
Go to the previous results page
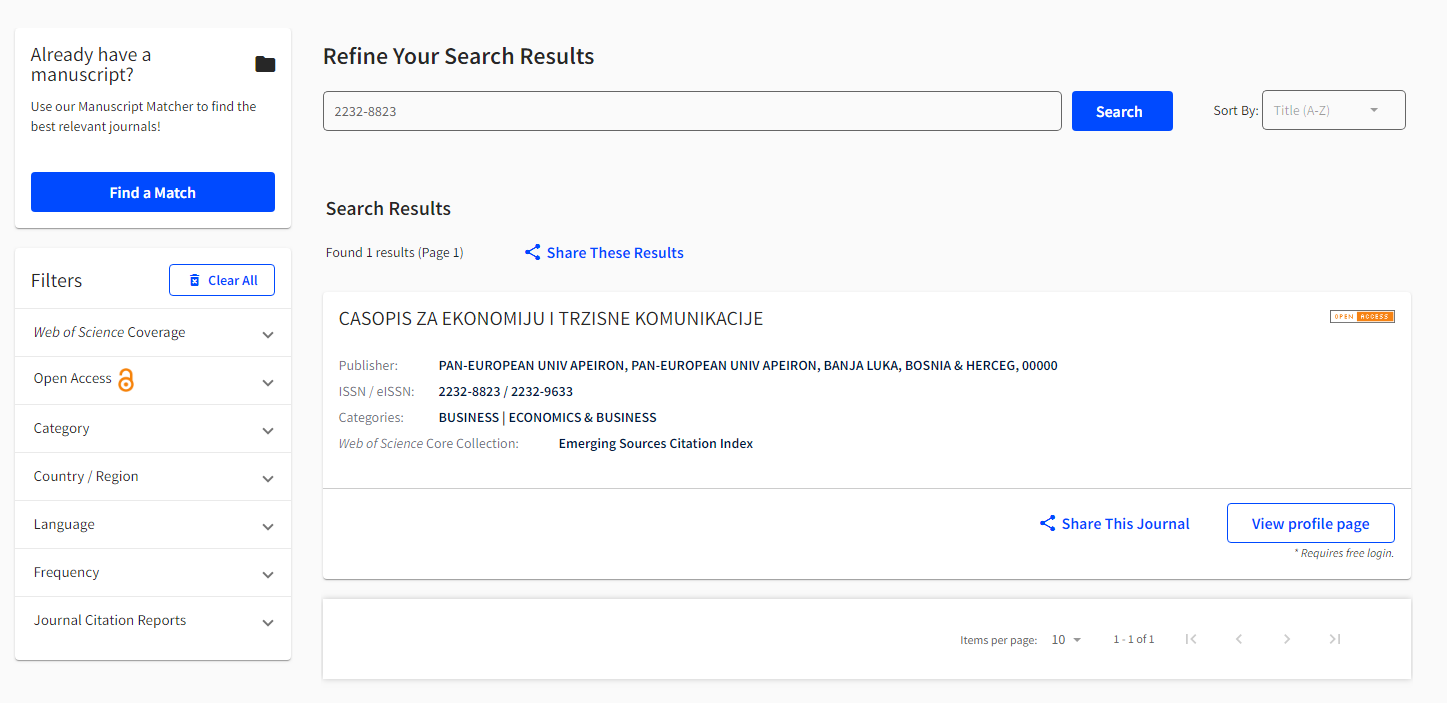pos(1238,639)
